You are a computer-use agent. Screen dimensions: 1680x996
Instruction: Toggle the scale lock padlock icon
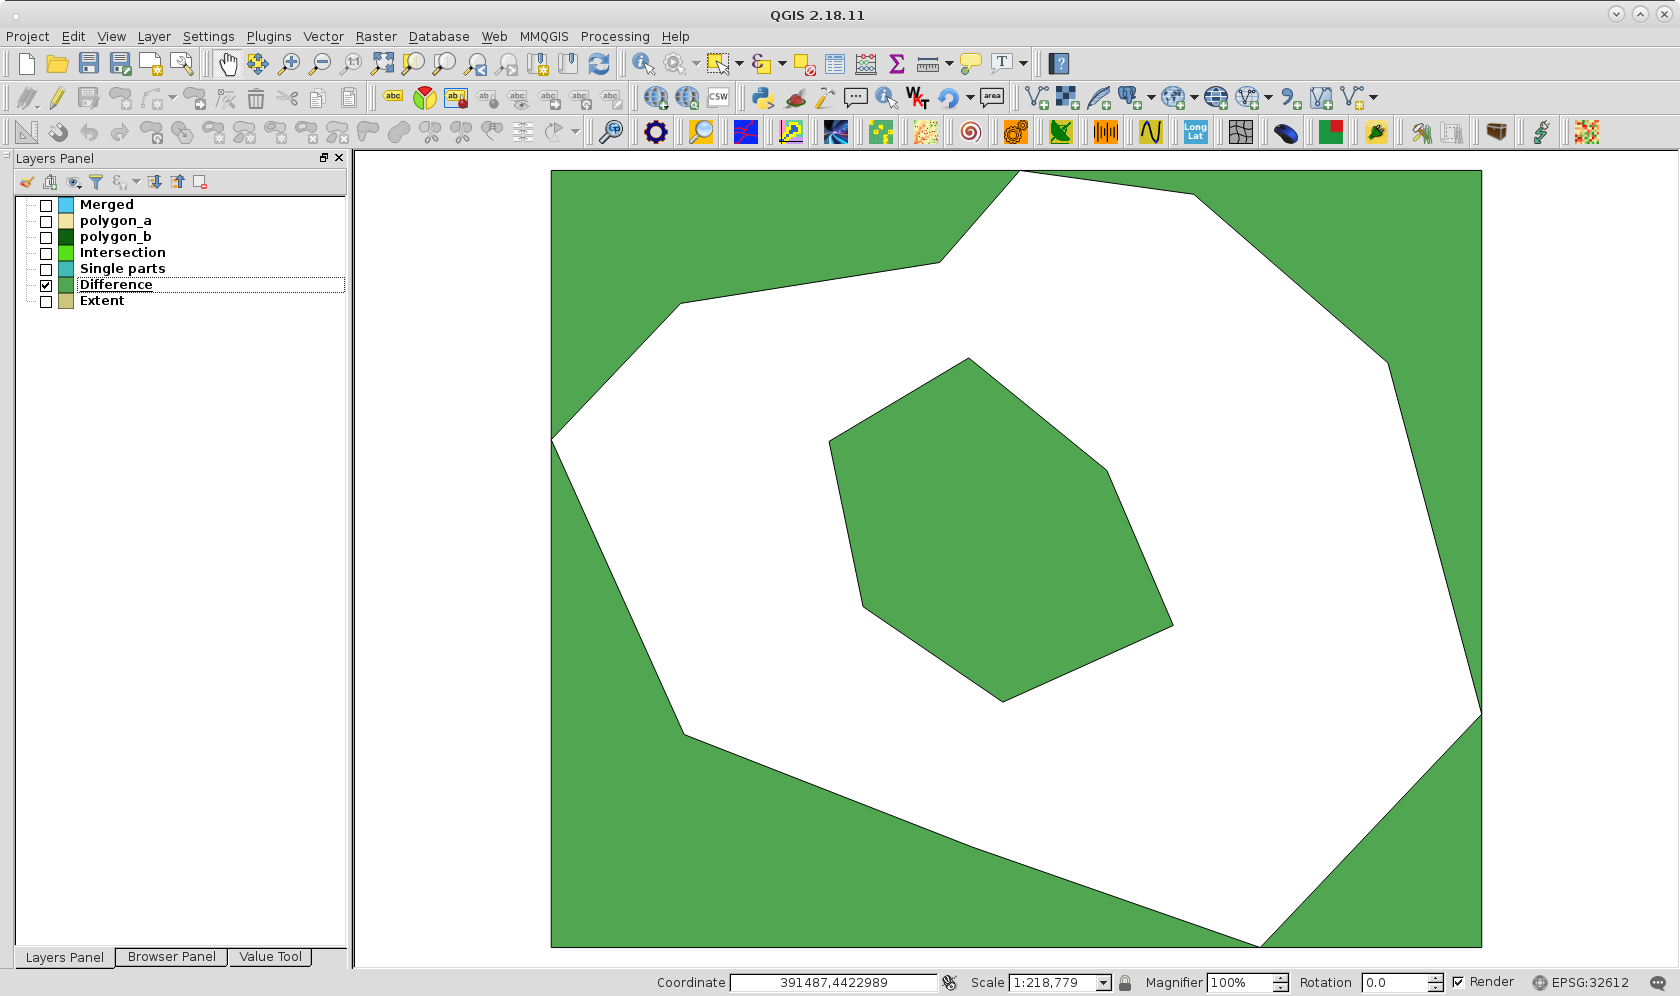[x=1125, y=983]
